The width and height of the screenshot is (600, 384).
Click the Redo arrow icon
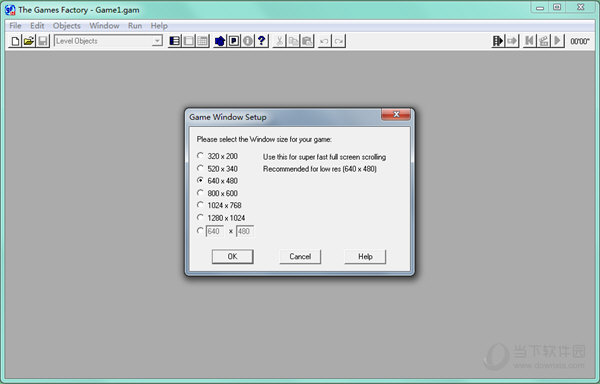[339, 41]
